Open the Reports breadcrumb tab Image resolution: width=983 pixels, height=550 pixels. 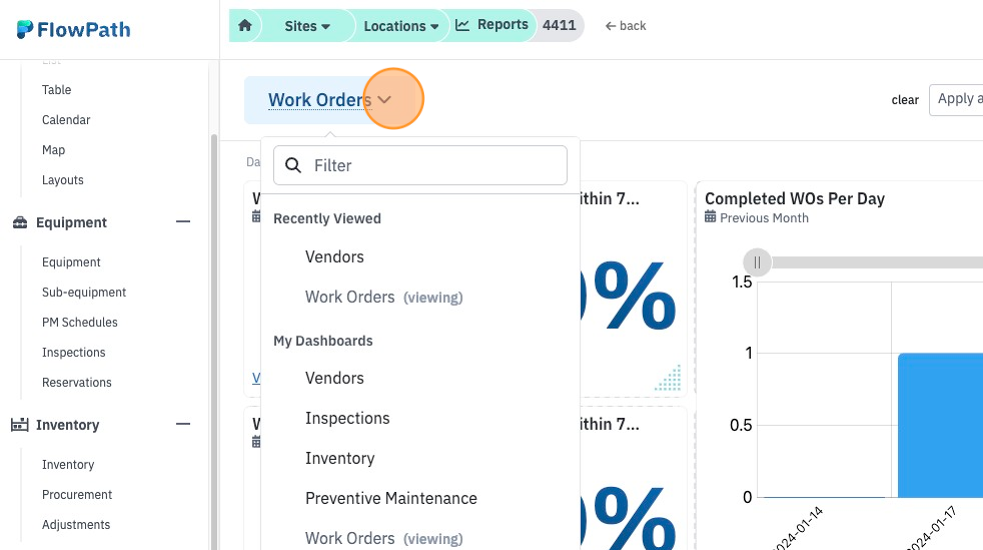pos(492,25)
